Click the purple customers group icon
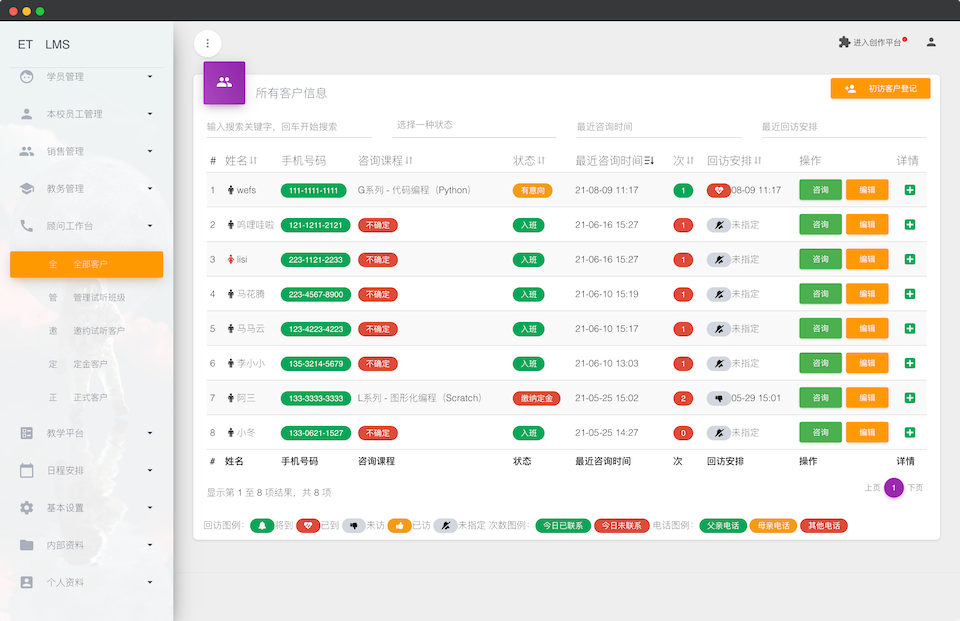 [224, 83]
